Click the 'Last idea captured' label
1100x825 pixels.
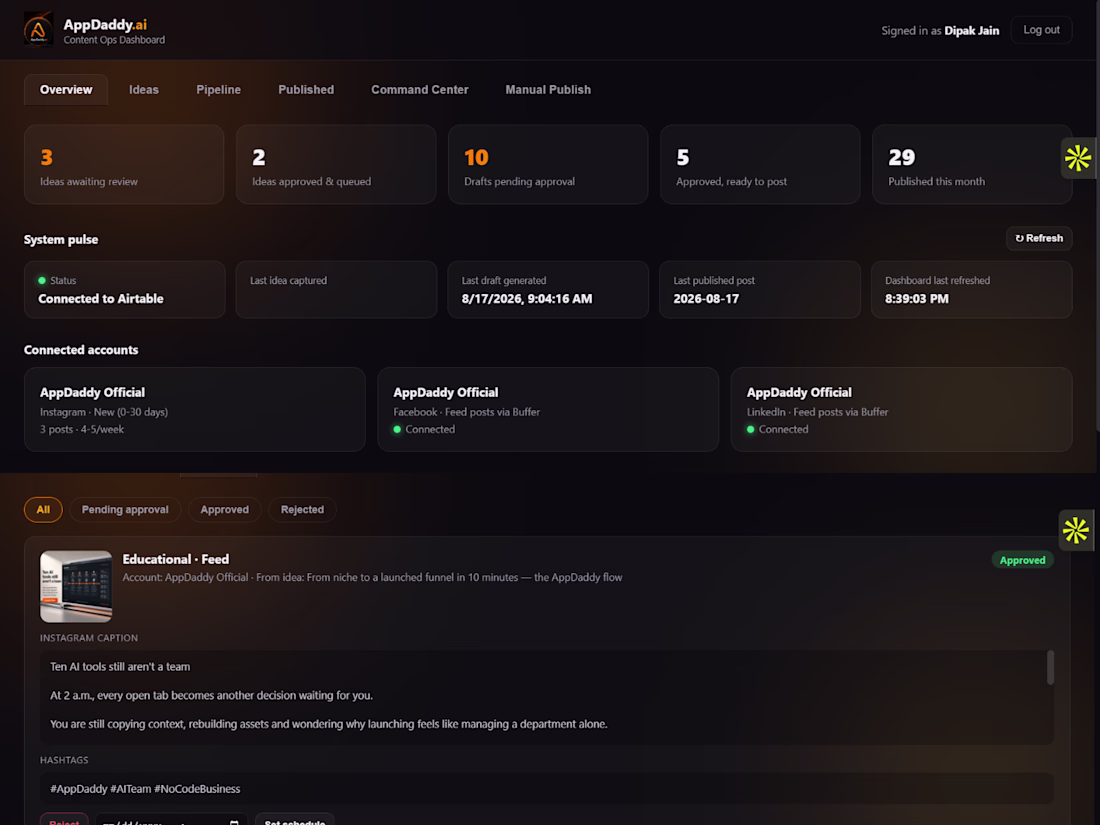pos(288,281)
